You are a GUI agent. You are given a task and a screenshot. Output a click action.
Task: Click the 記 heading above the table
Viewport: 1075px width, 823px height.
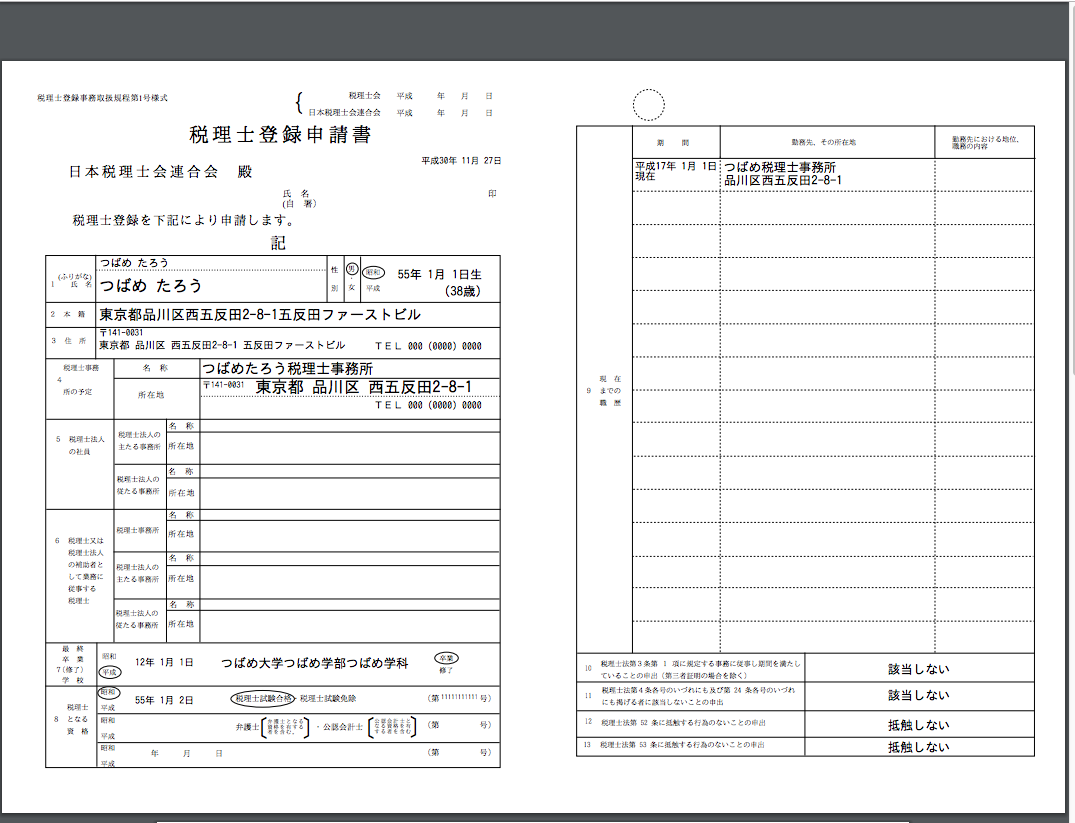pyautogui.click(x=278, y=243)
